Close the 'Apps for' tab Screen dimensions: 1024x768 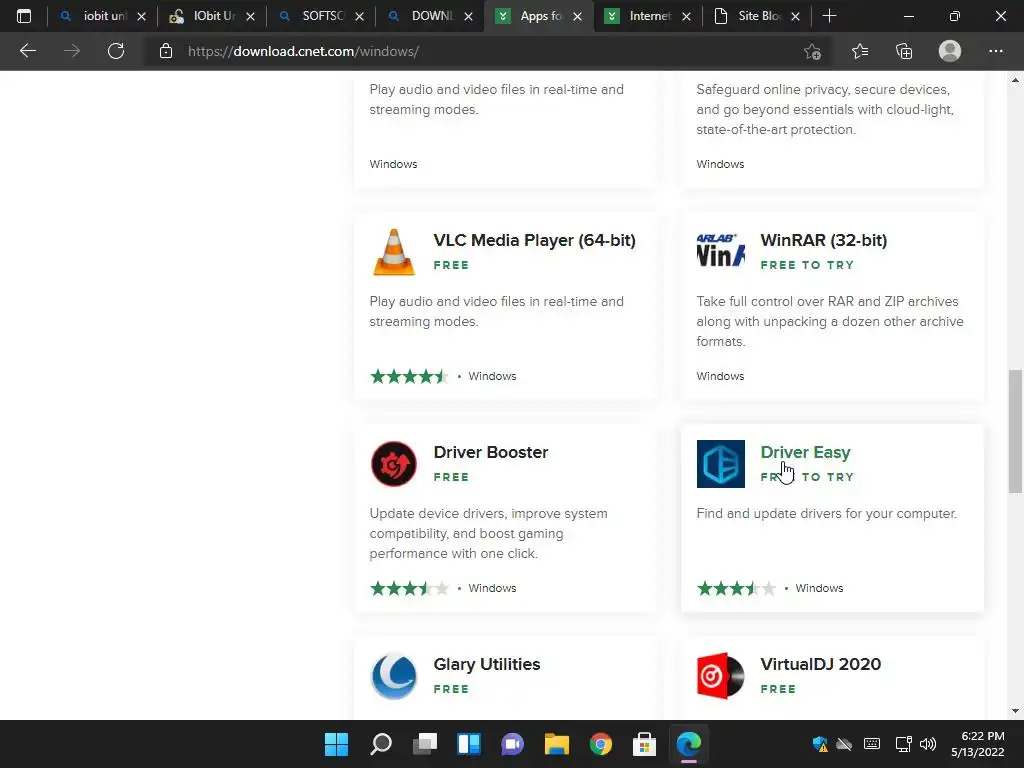click(577, 16)
